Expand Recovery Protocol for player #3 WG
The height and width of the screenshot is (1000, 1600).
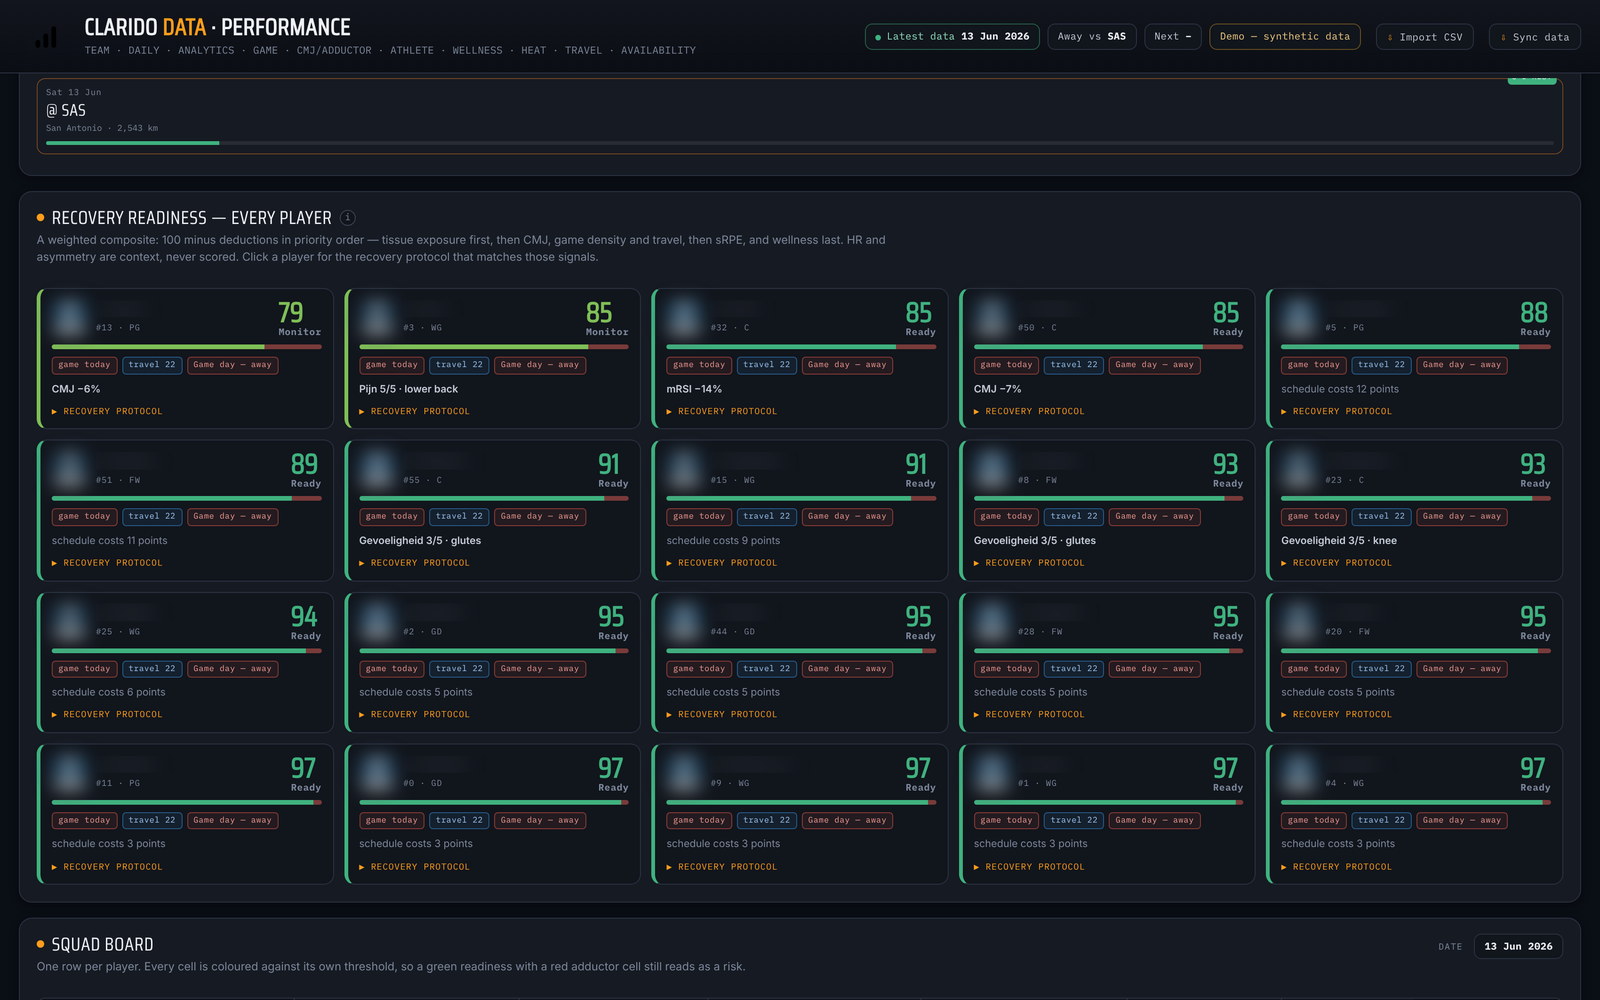414,411
